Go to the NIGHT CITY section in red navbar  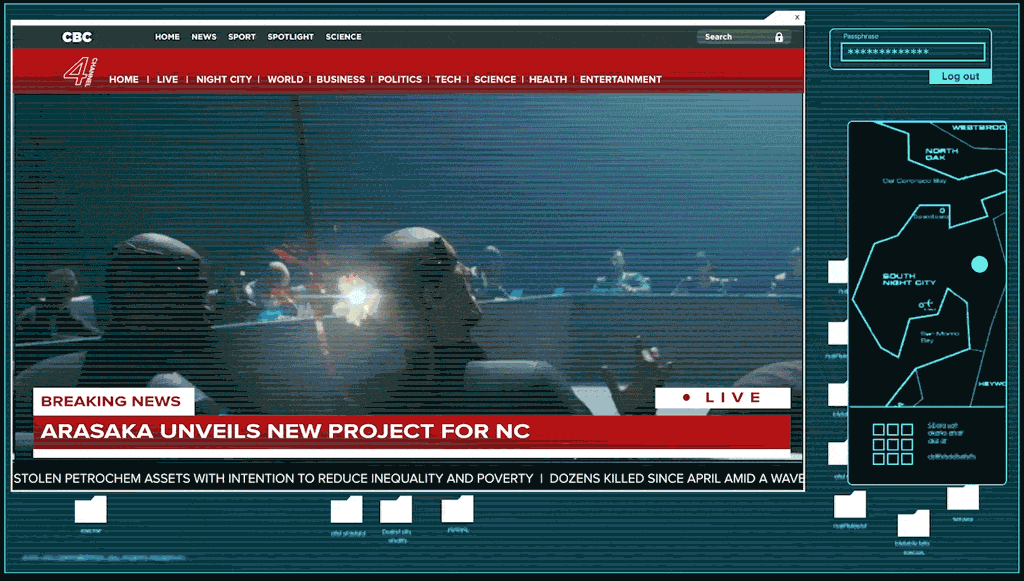(x=224, y=79)
